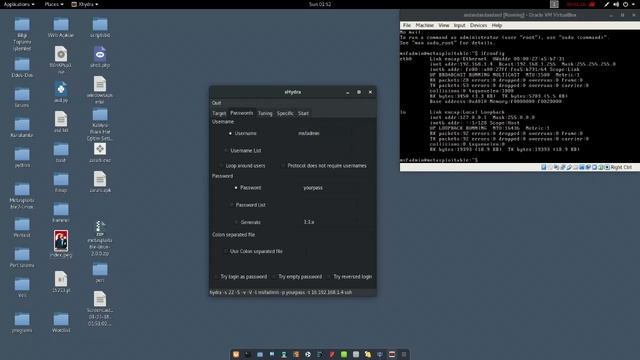This screenshot has width=640, height=360.
Task: Open Devices menu in VirtualBox window
Action: coord(478,25)
